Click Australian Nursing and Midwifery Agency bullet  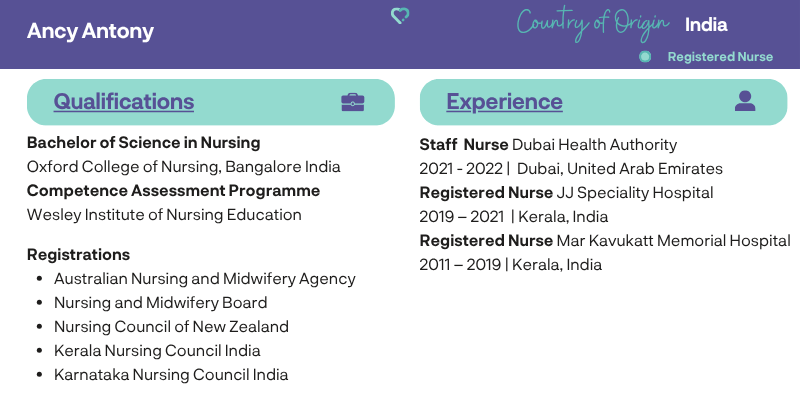point(205,279)
